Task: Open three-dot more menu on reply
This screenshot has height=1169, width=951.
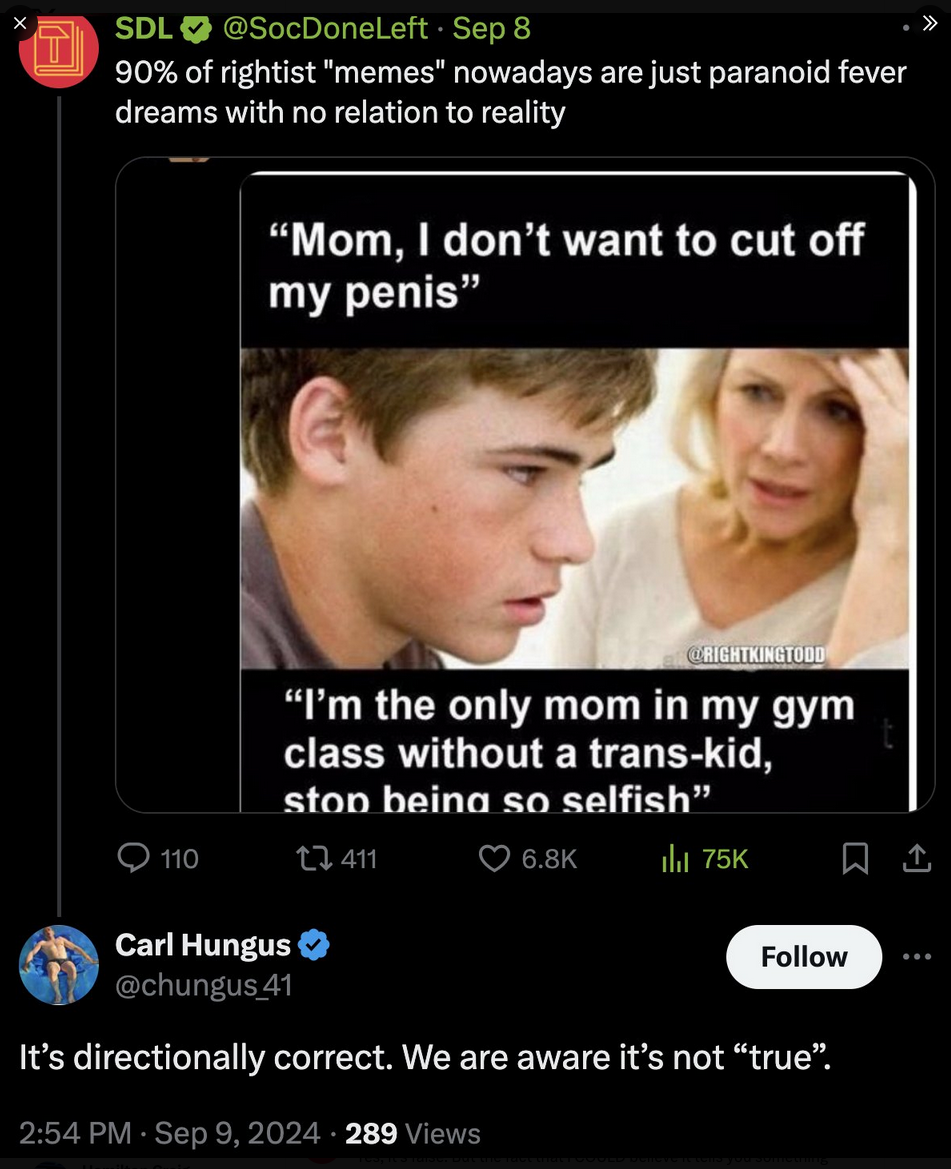Action: [916, 957]
